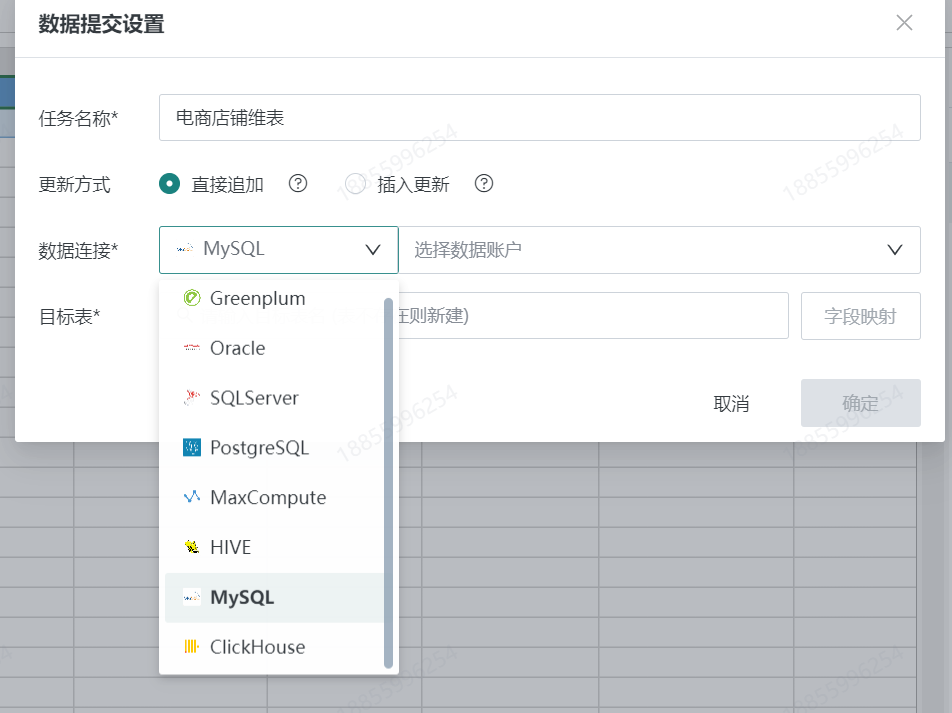Choose highlighted MySQL list entry

coord(274,598)
